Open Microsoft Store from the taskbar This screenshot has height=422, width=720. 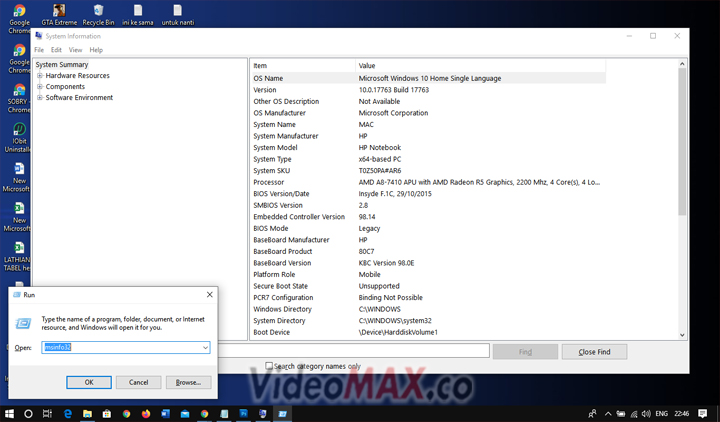tap(107, 414)
